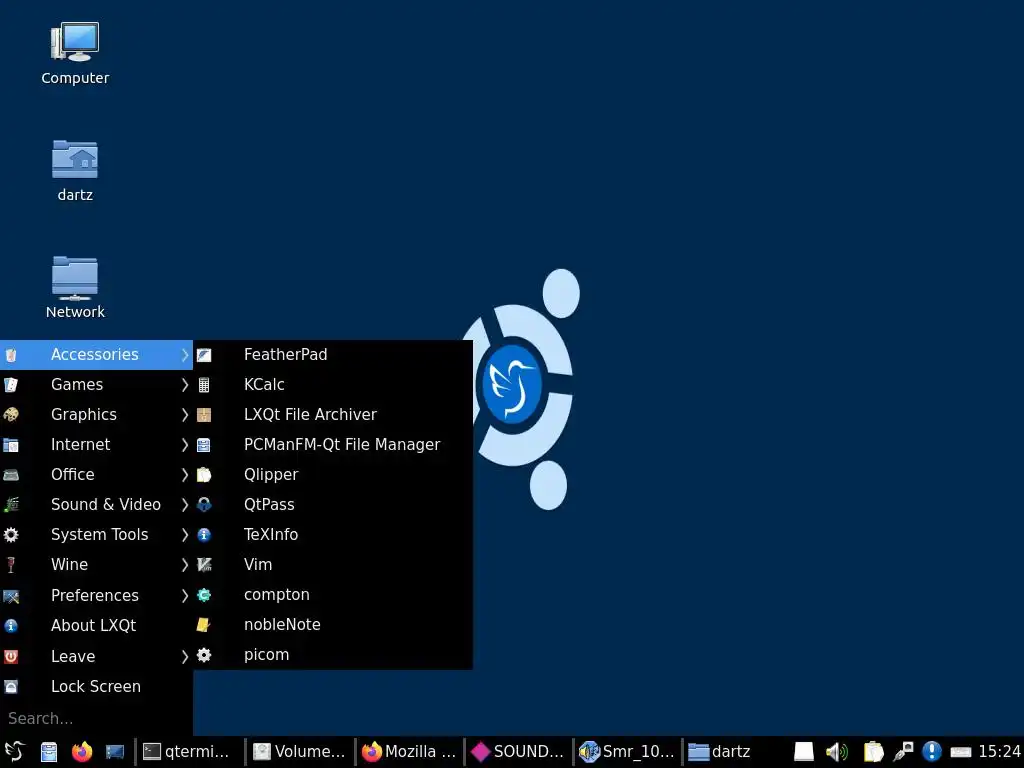Open the Internet menu category
The width and height of the screenshot is (1024, 768).
pyautogui.click(x=96, y=445)
